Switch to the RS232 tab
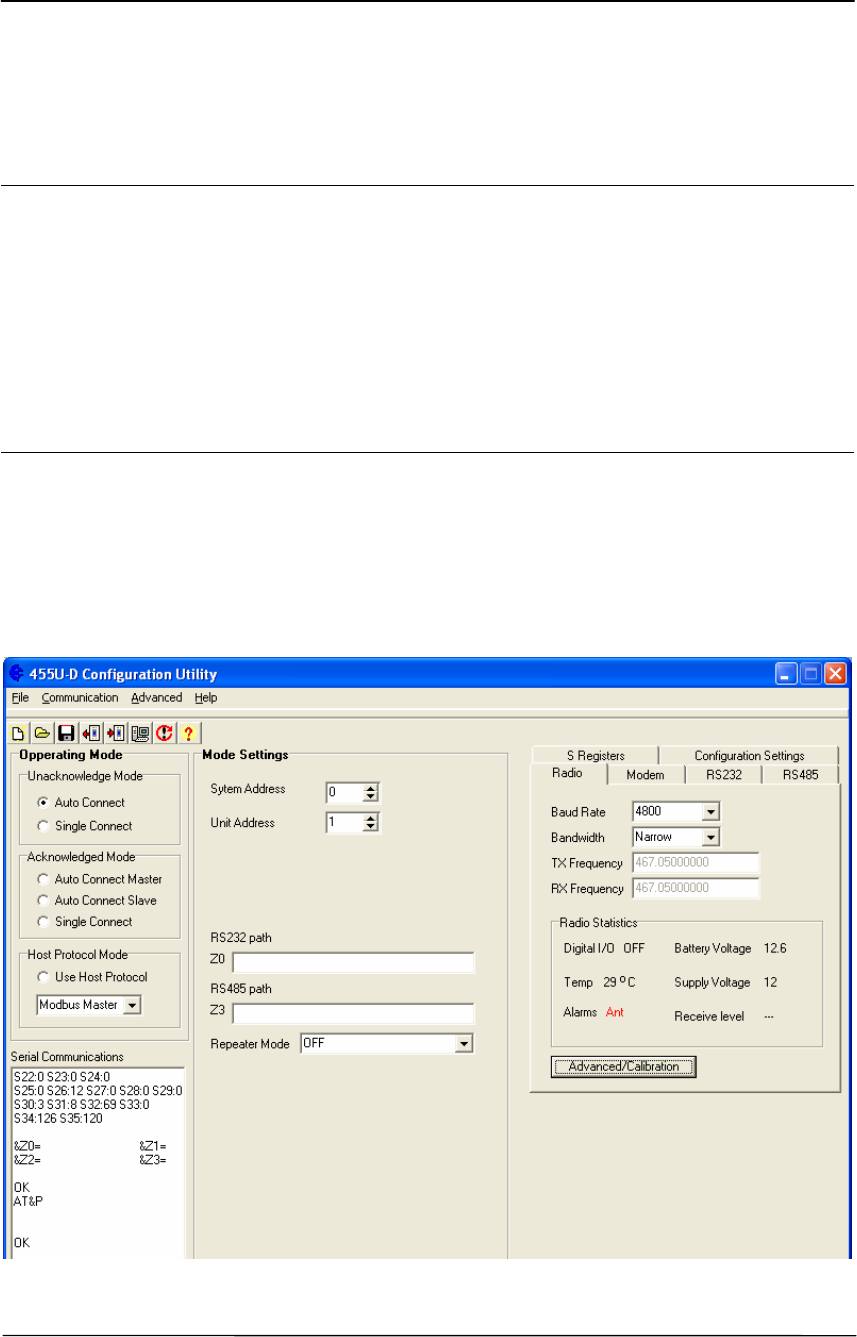The height and width of the screenshot is (1337, 857). tap(722, 774)
